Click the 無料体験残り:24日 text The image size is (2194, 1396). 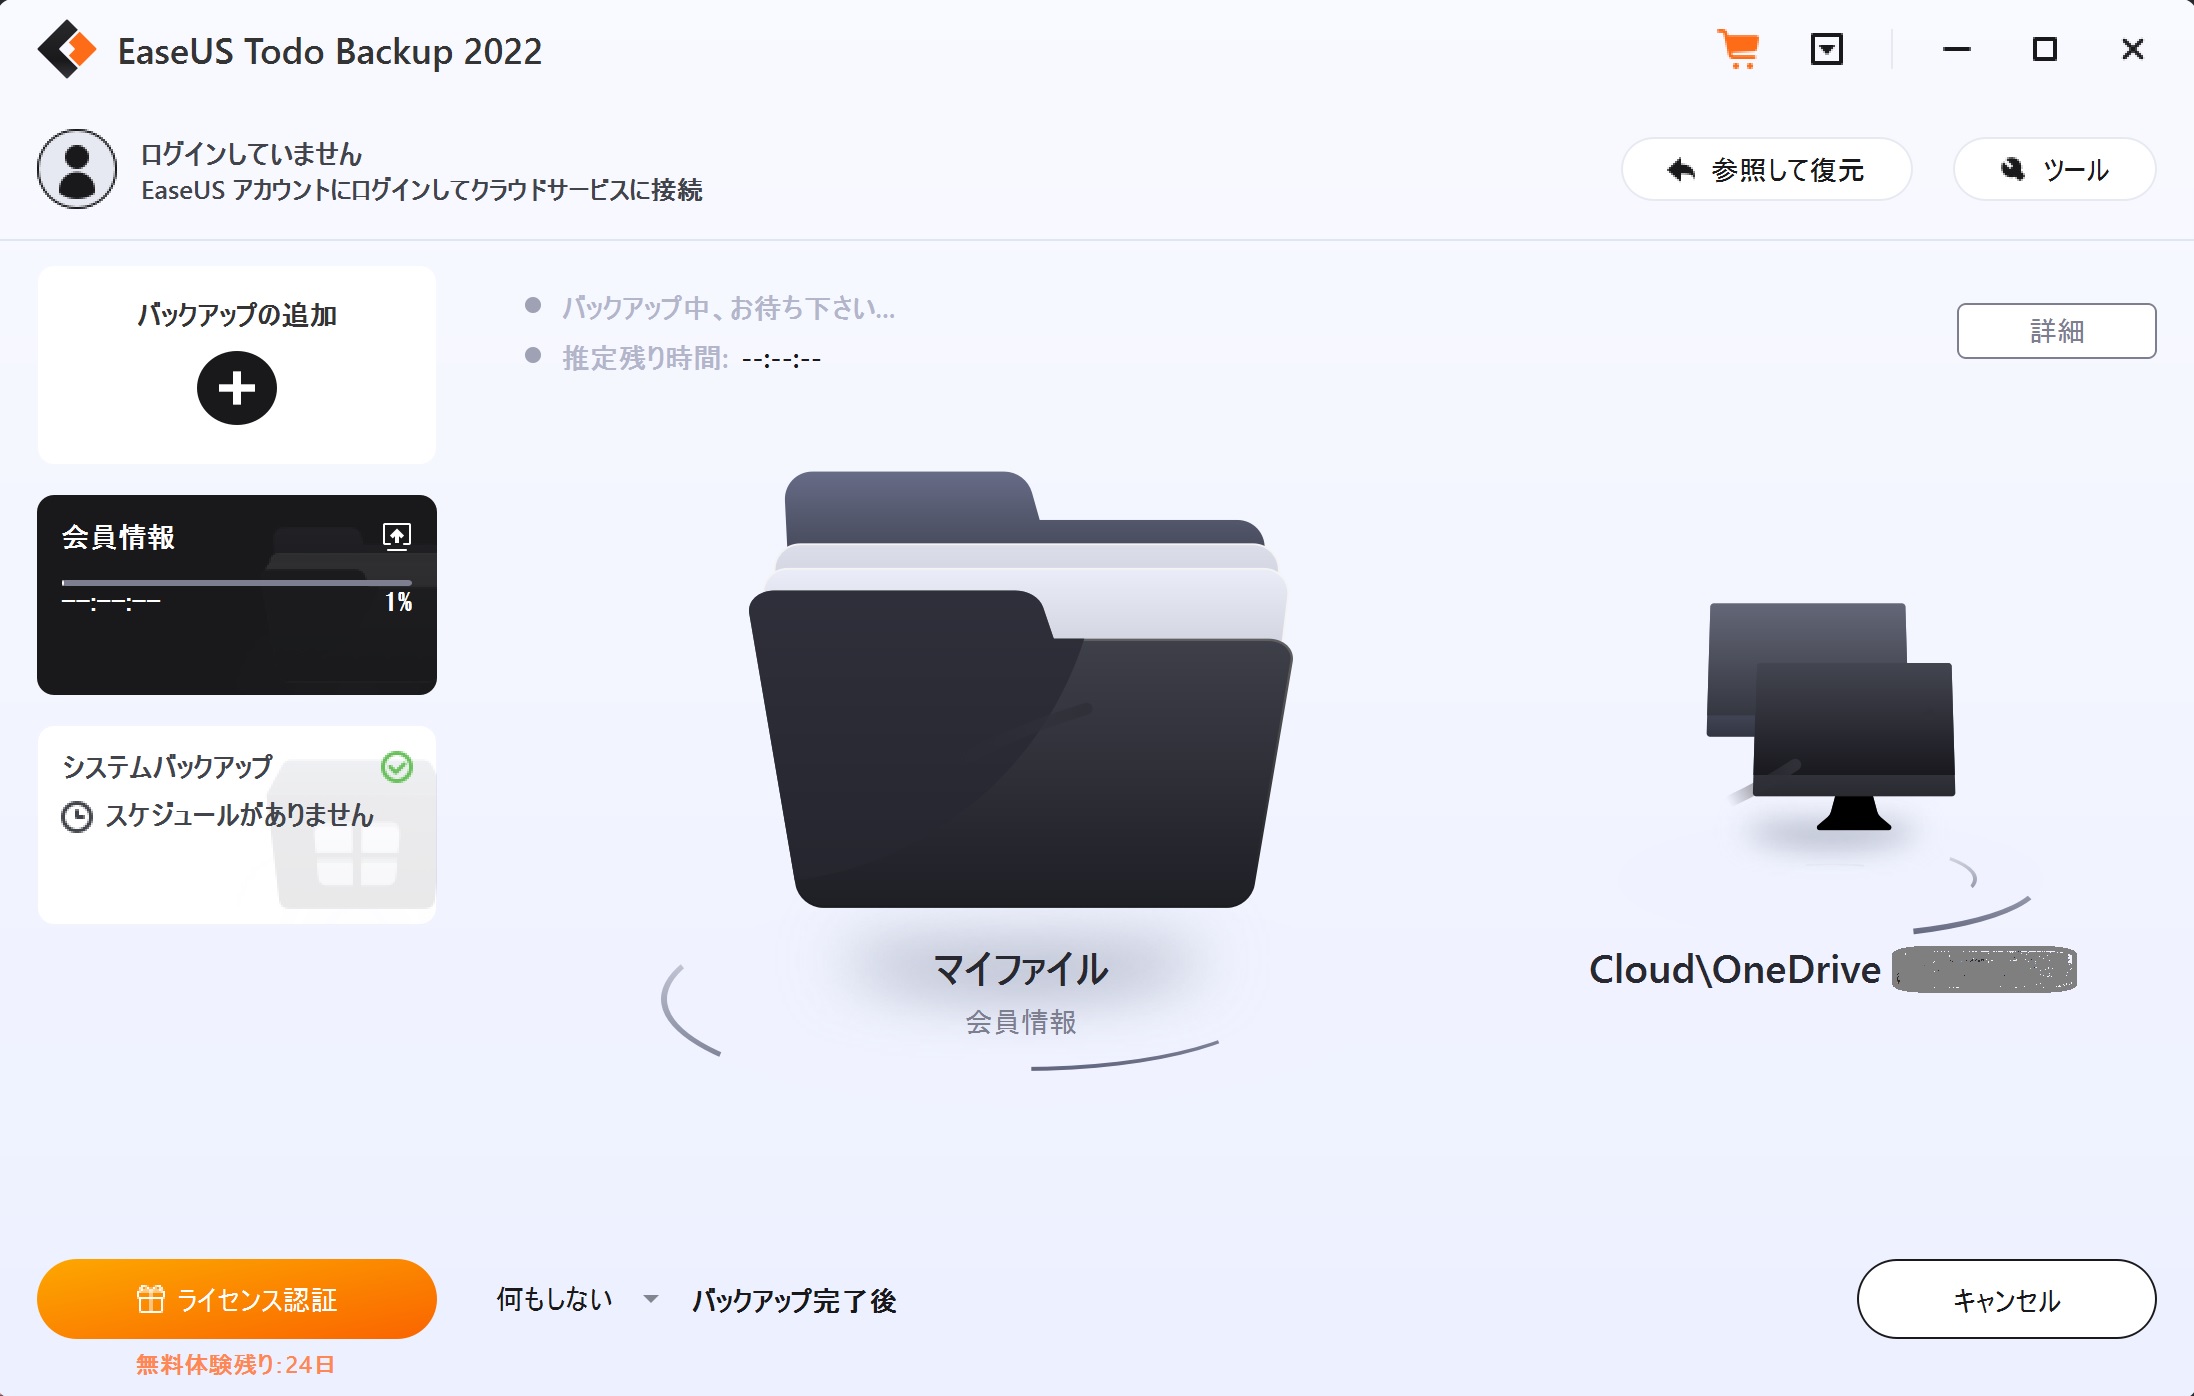coord(236,1364)
